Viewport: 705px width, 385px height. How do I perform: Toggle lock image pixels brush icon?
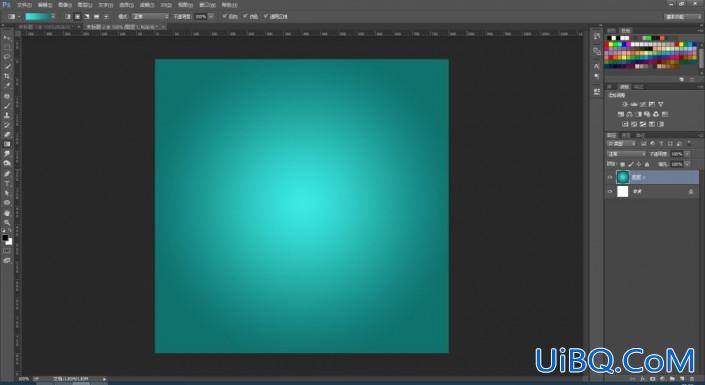[631, 165]
